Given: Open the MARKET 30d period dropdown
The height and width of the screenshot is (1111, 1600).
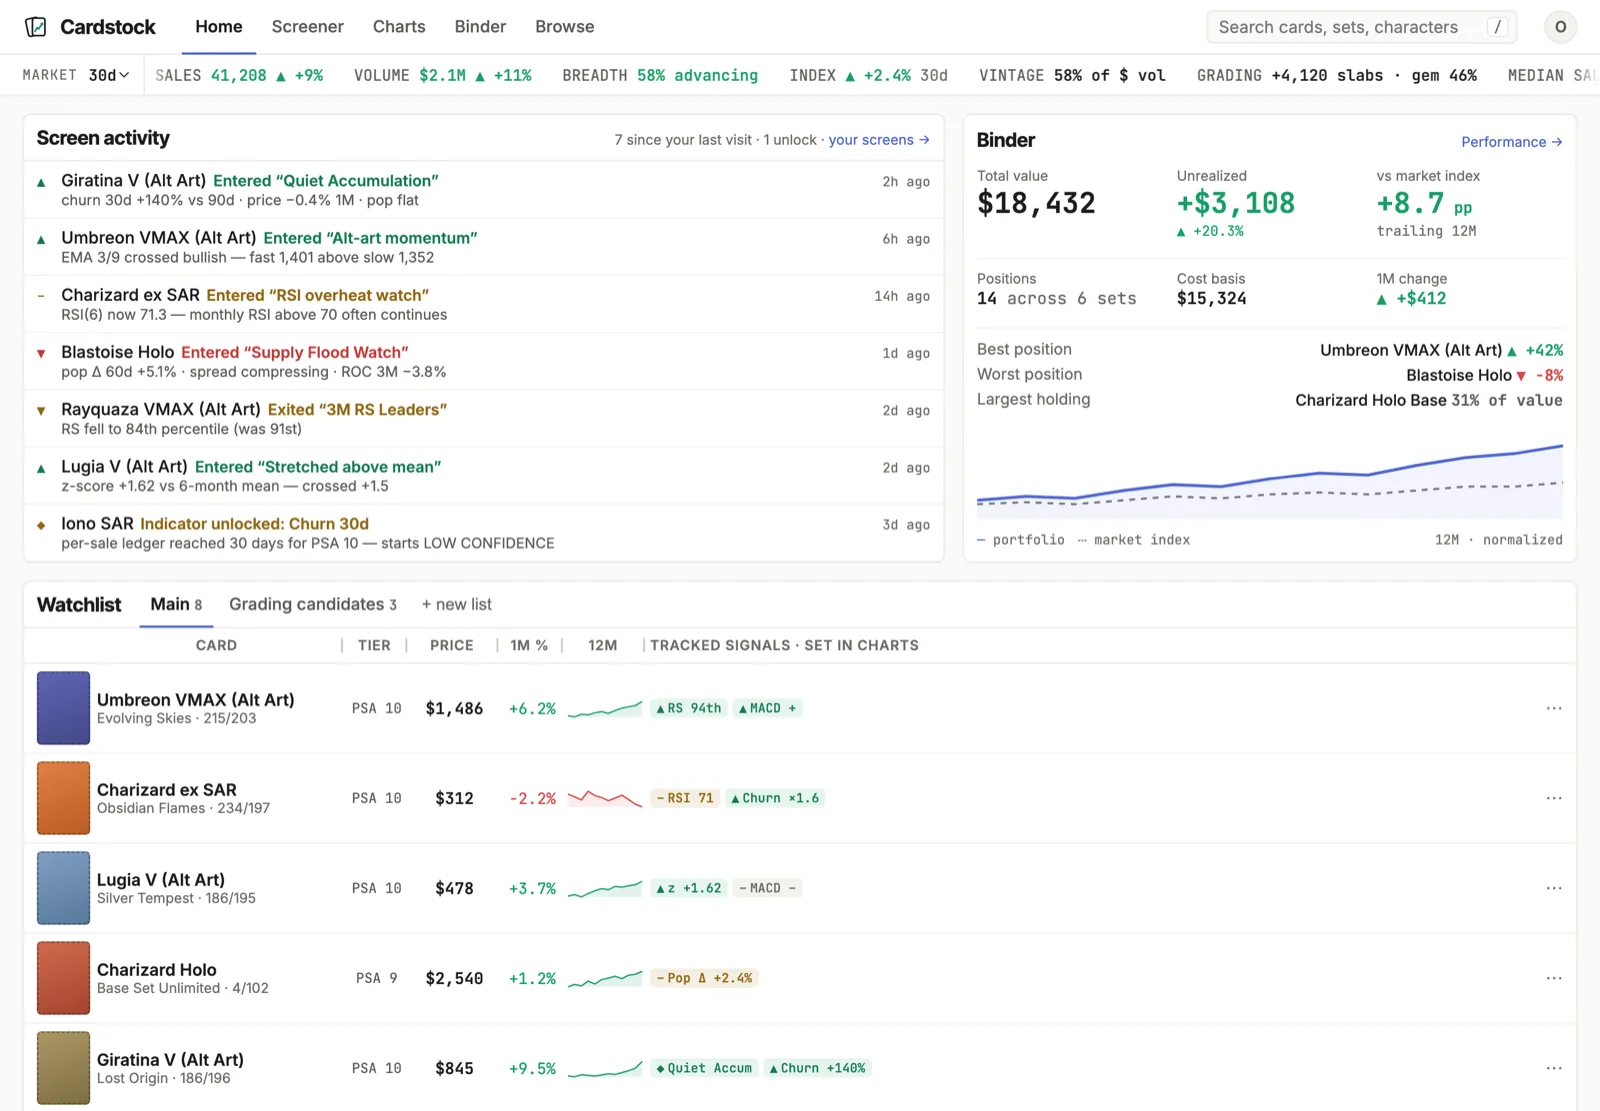Looking at the screenshot, I should point(109,75).
